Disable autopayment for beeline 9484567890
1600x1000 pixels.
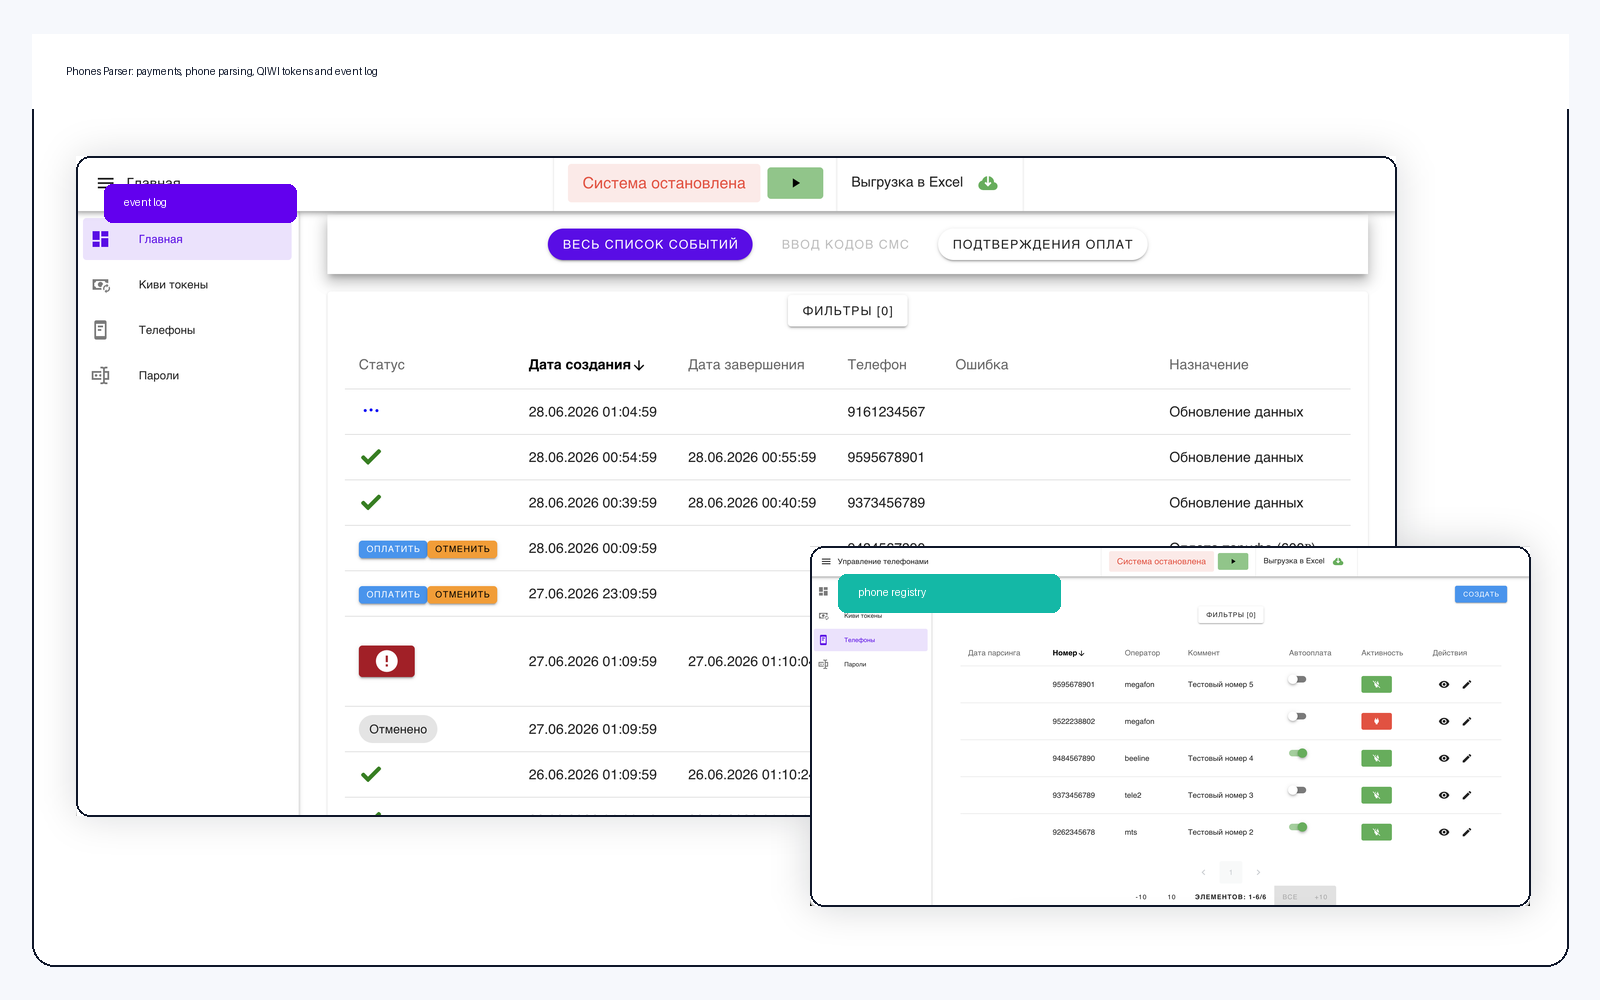click(1298, 754)
